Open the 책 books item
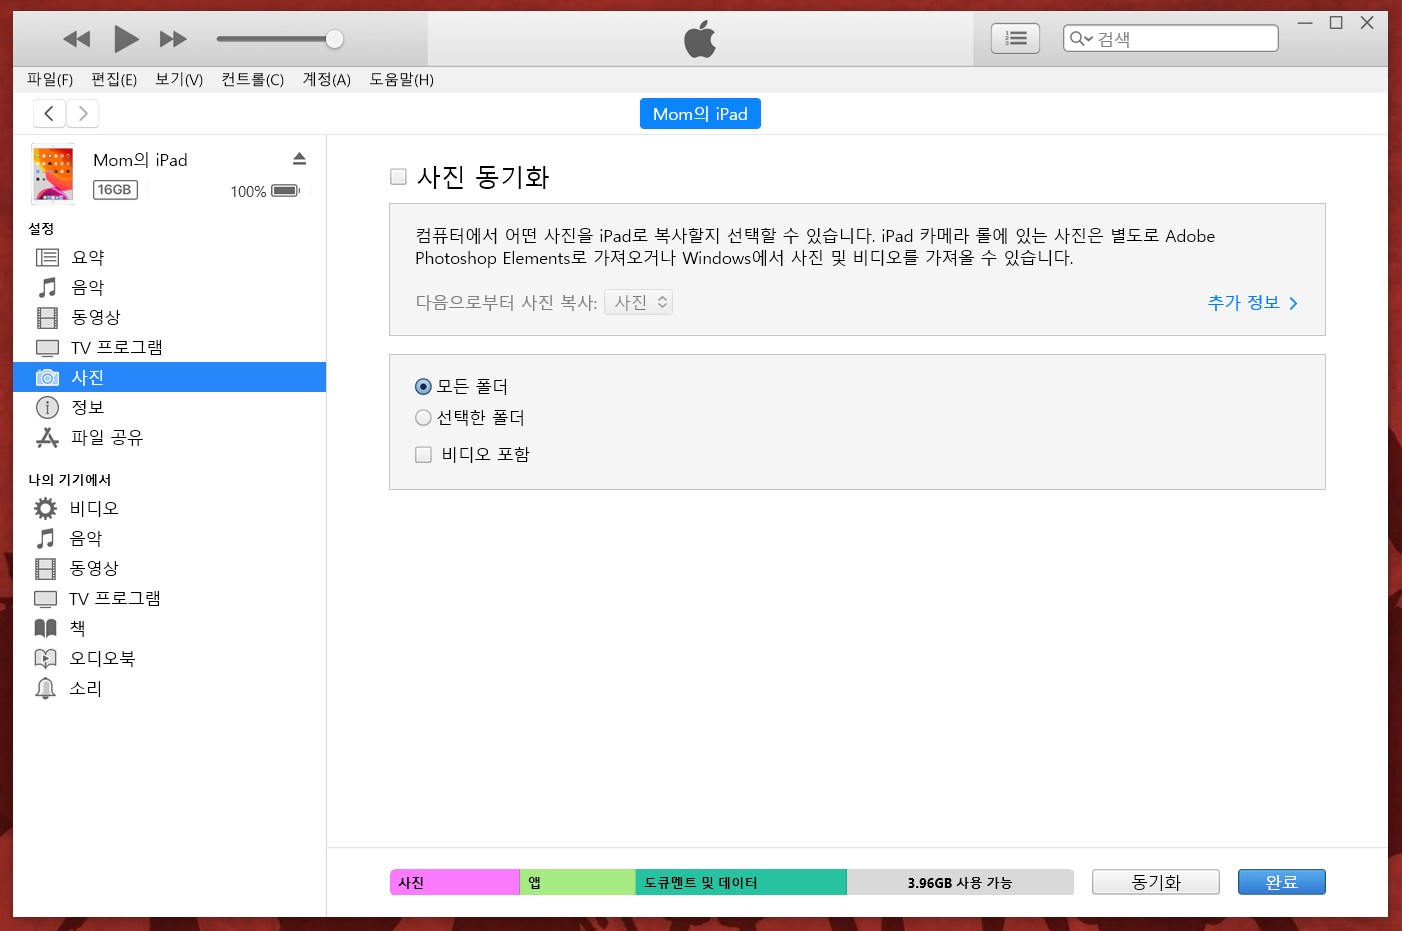 pos(169,628)
